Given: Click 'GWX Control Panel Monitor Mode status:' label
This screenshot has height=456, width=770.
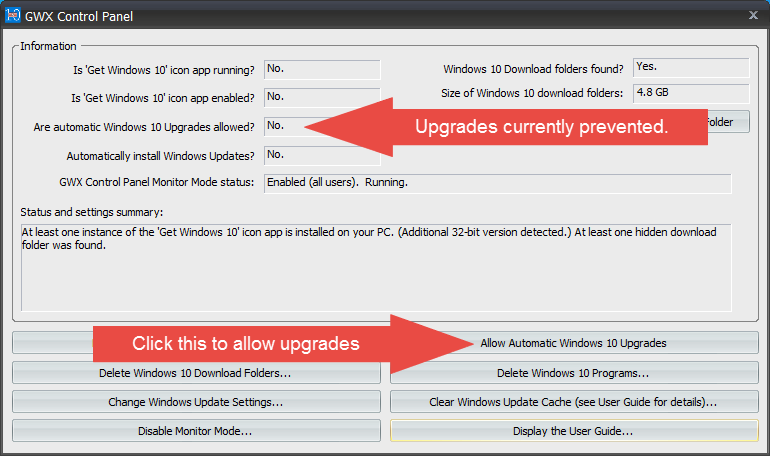Looking at the screenshot, I should point(157,182).
